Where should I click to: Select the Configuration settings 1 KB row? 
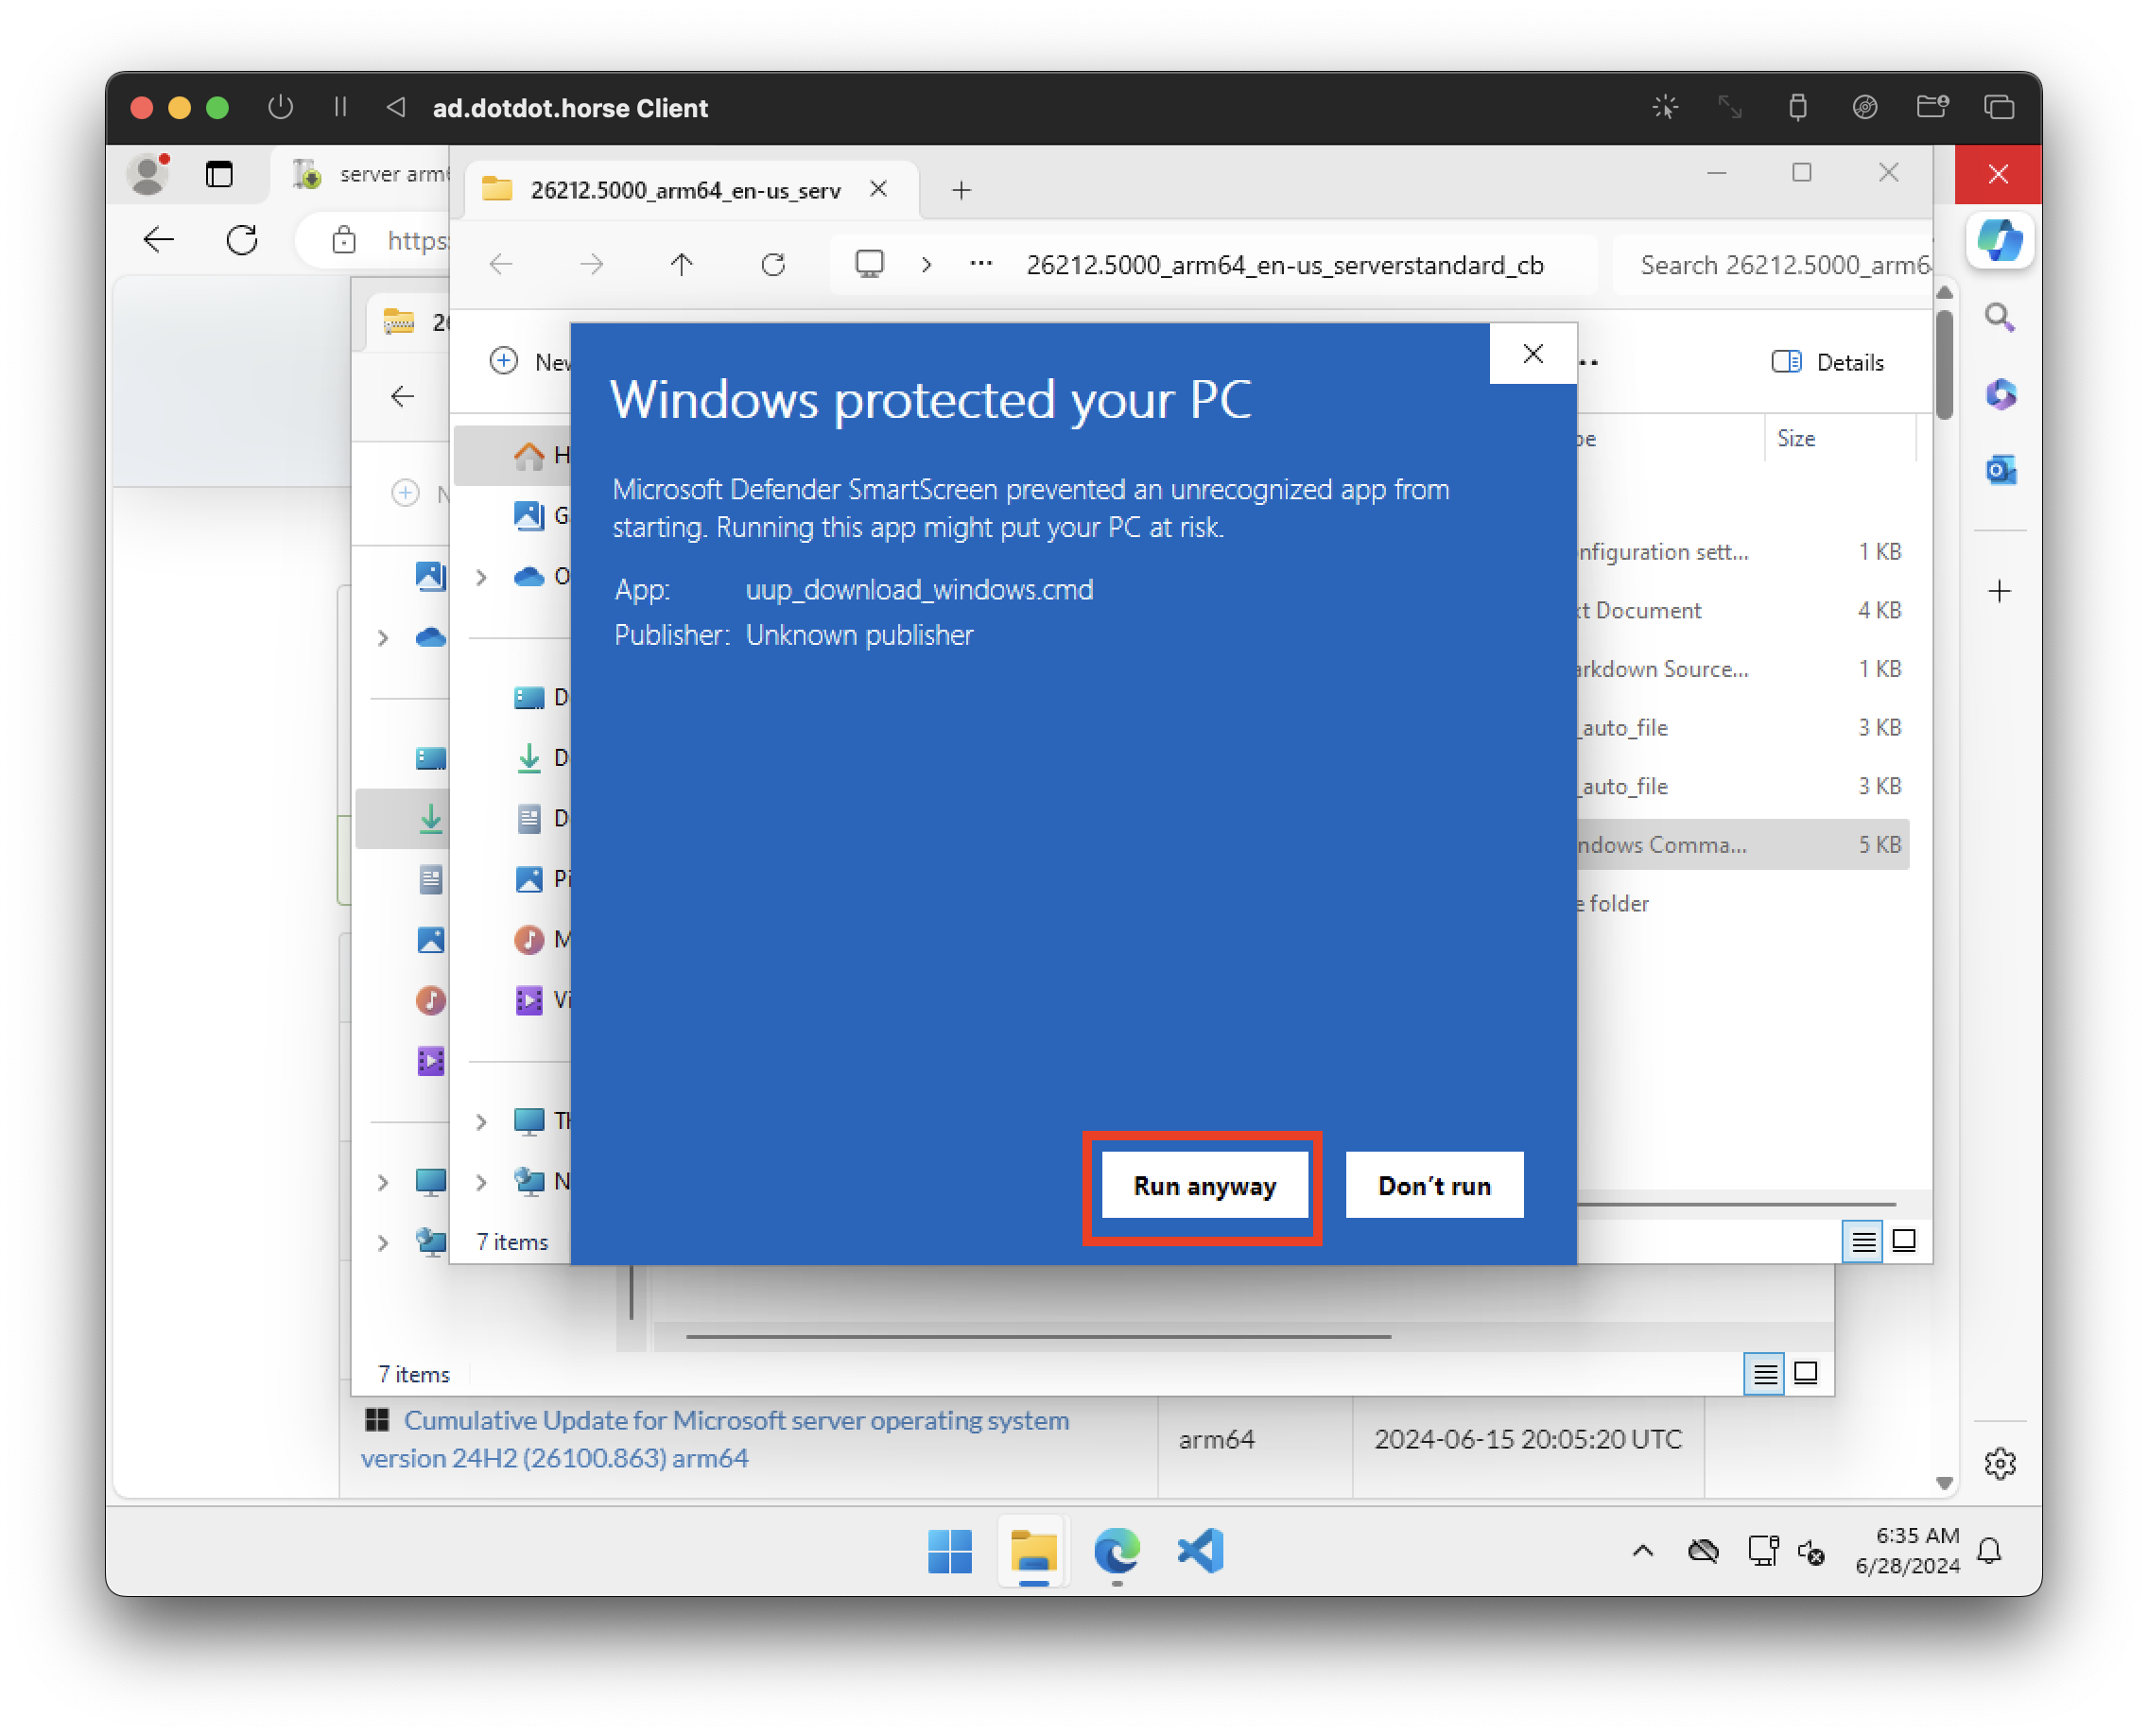(x=1742, y=551)
